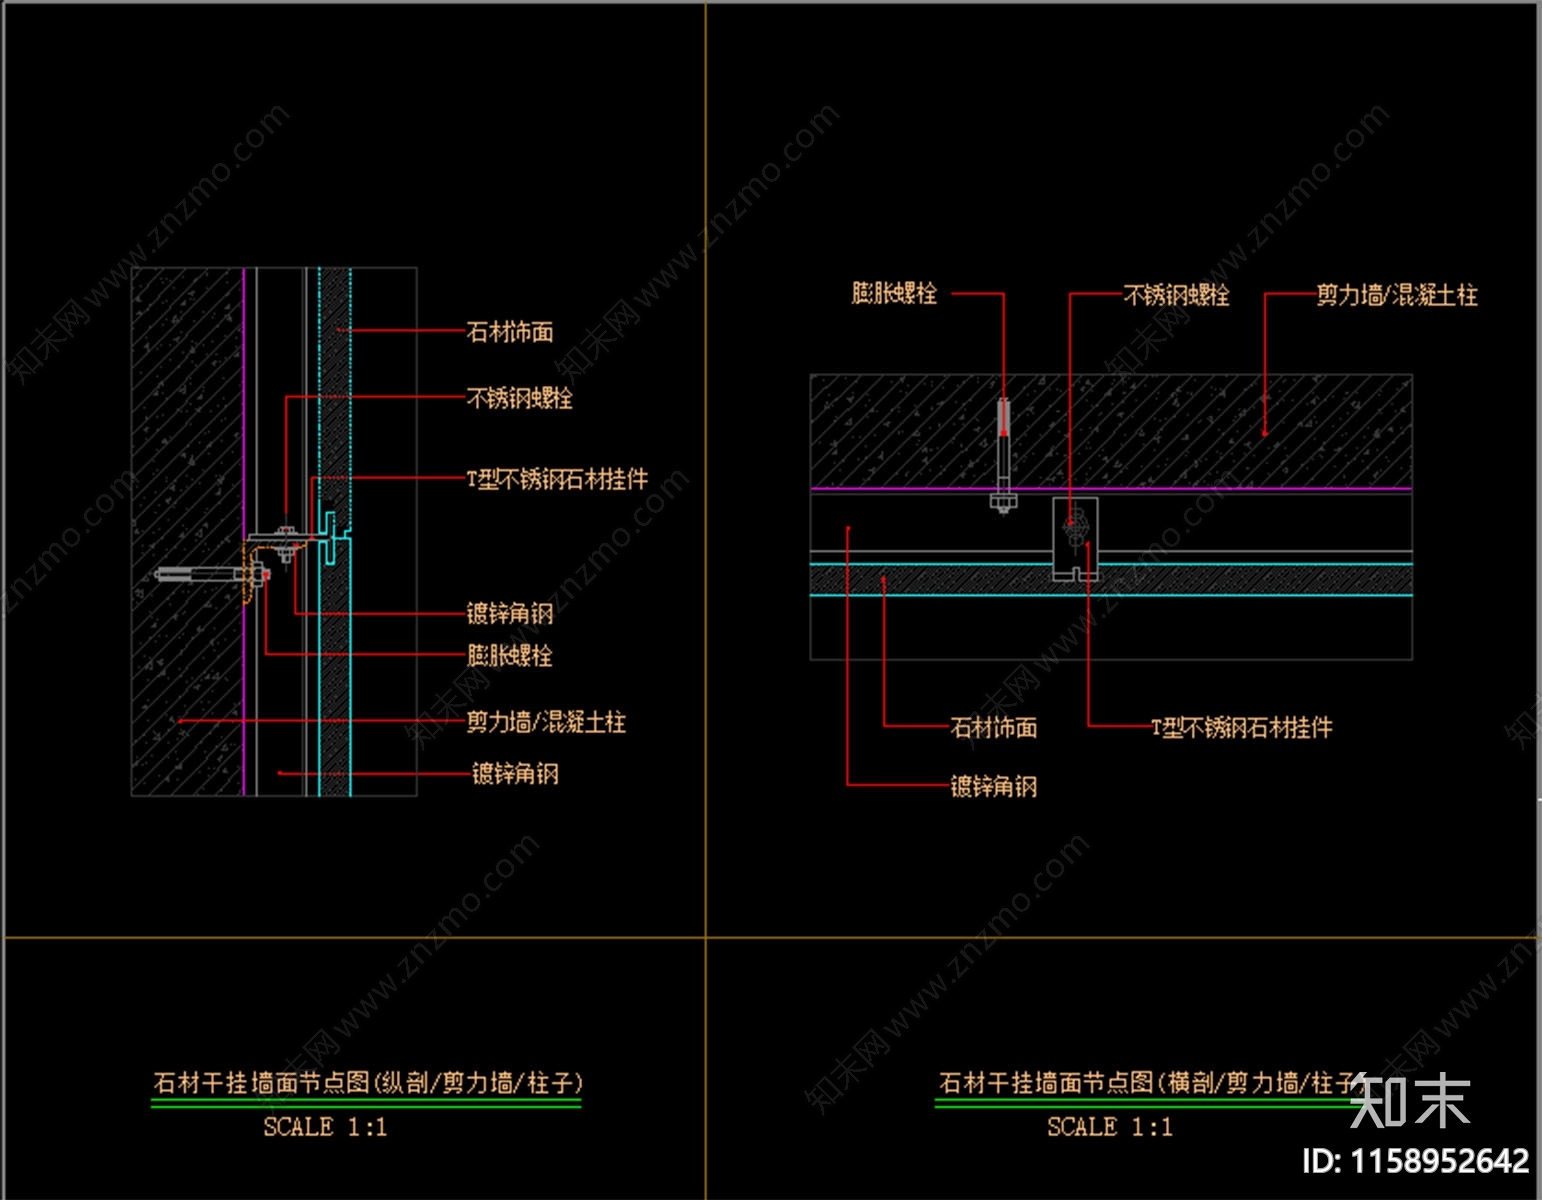This screenshot has height=1200, width=1542.
Task: Click the bottom 镀锌角钢 label in left drawing
Action: point(515,773)
